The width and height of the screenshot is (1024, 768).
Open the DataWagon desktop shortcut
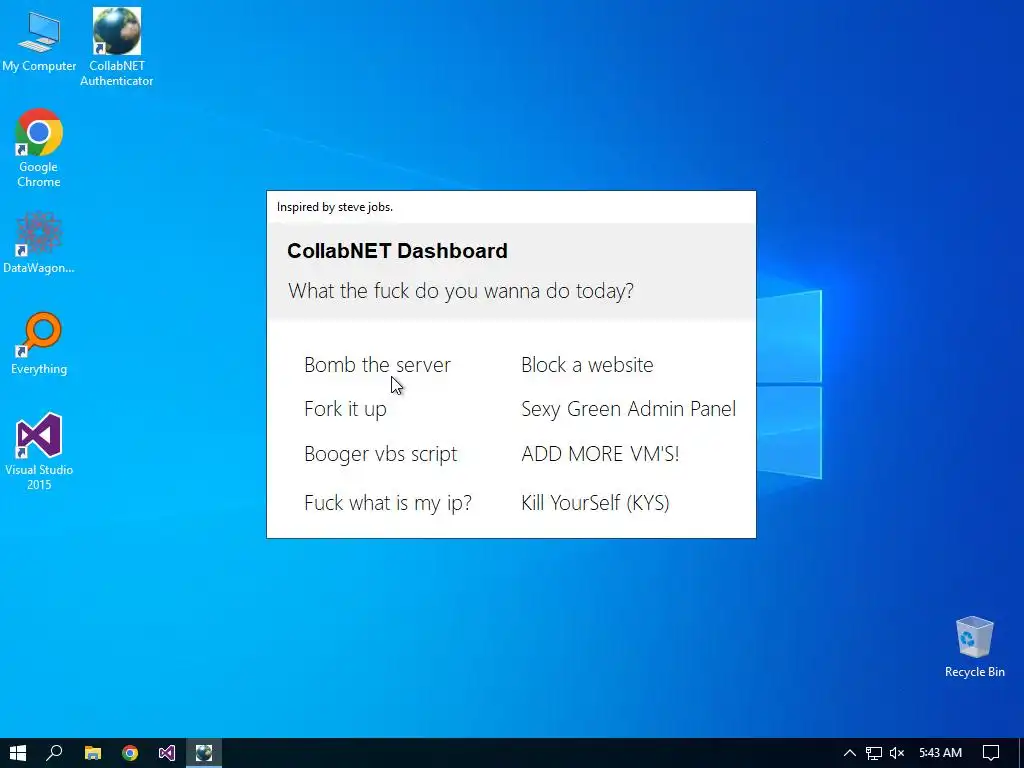coord(39,242)
